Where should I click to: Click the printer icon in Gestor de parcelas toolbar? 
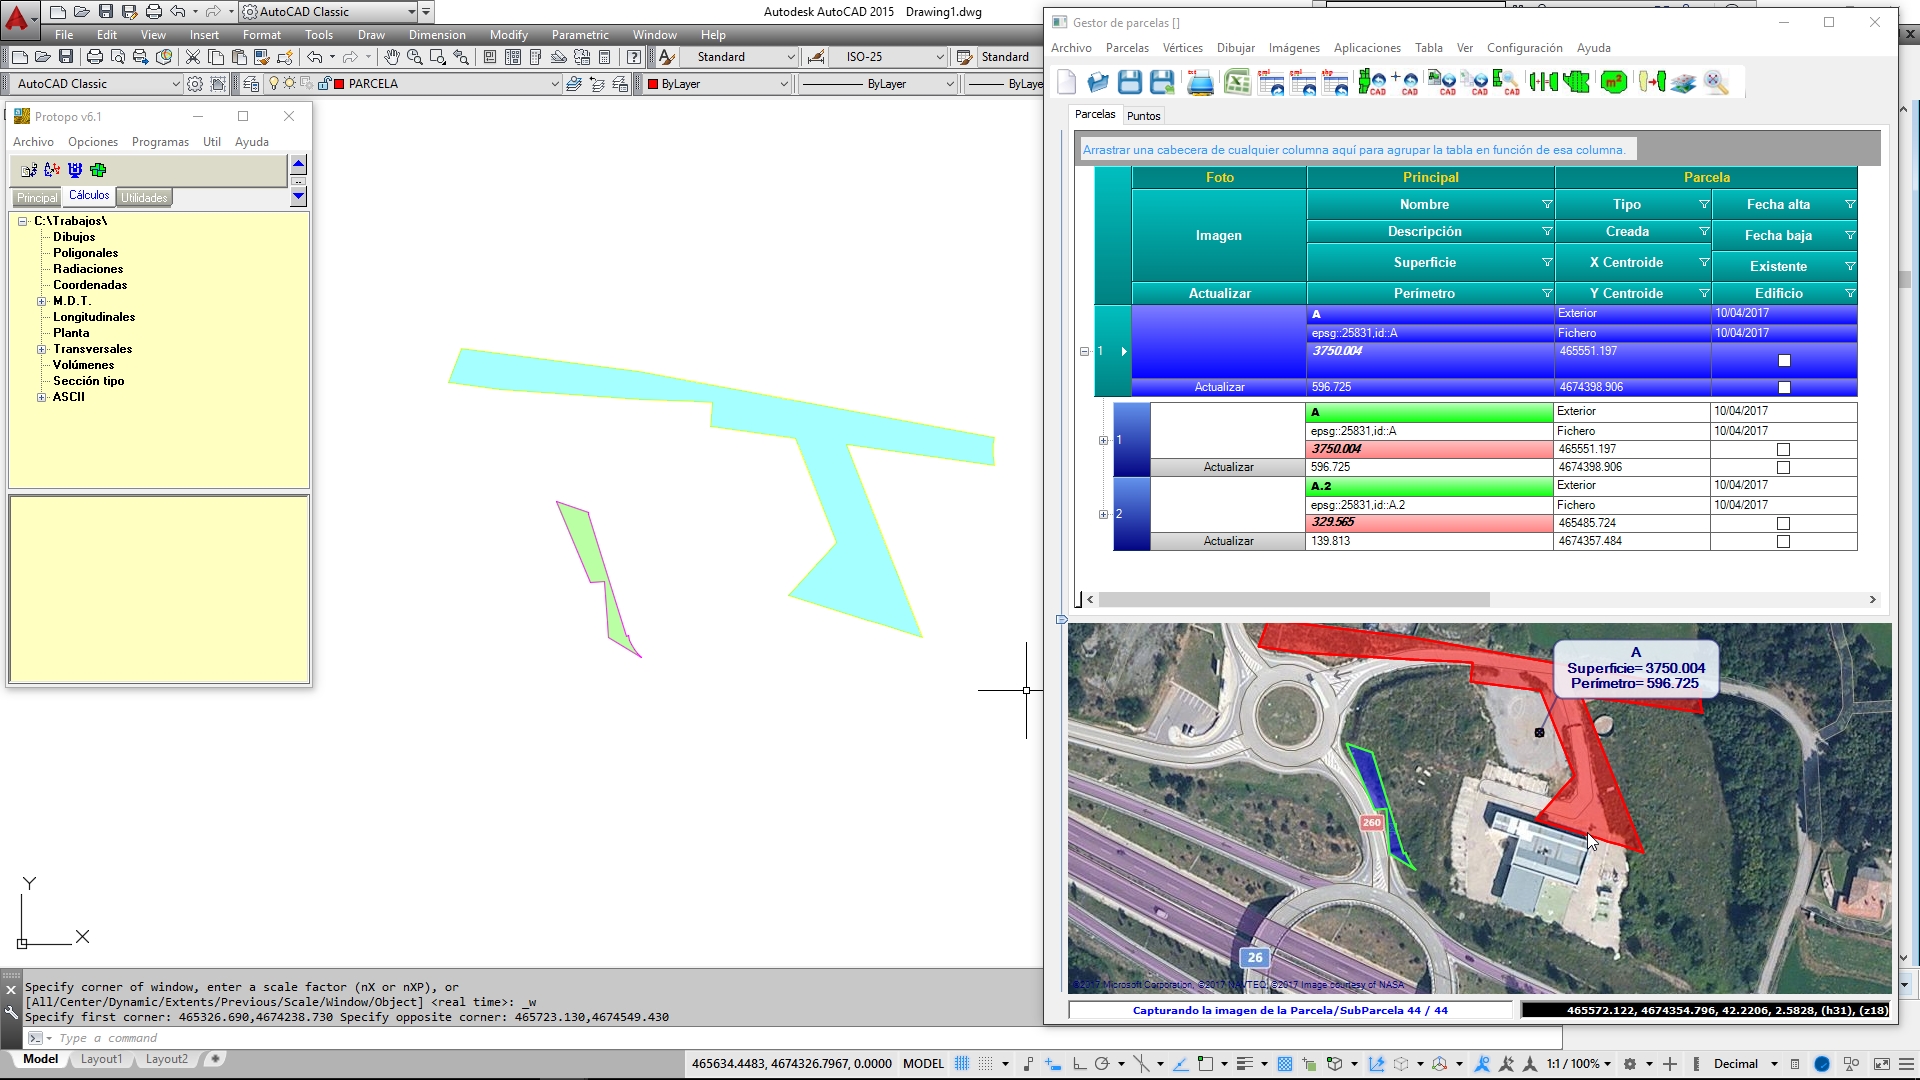click(x=1200, y=83)
